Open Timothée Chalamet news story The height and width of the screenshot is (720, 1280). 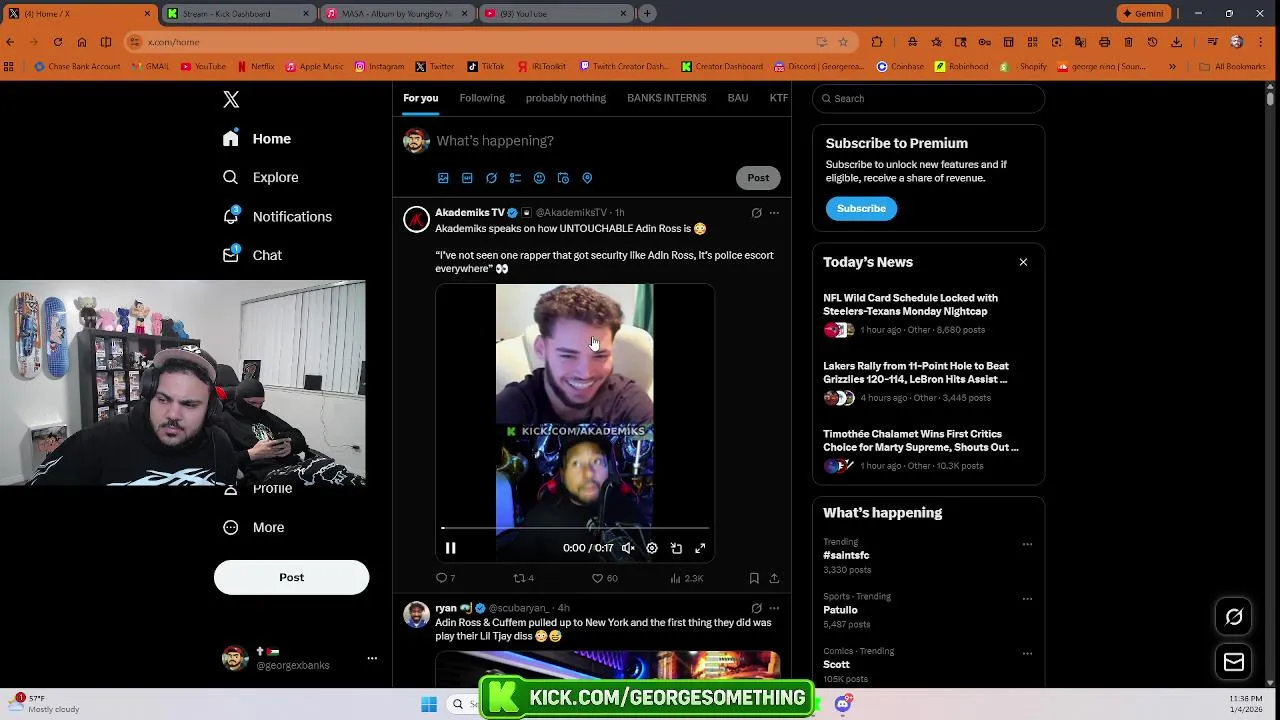928,449
